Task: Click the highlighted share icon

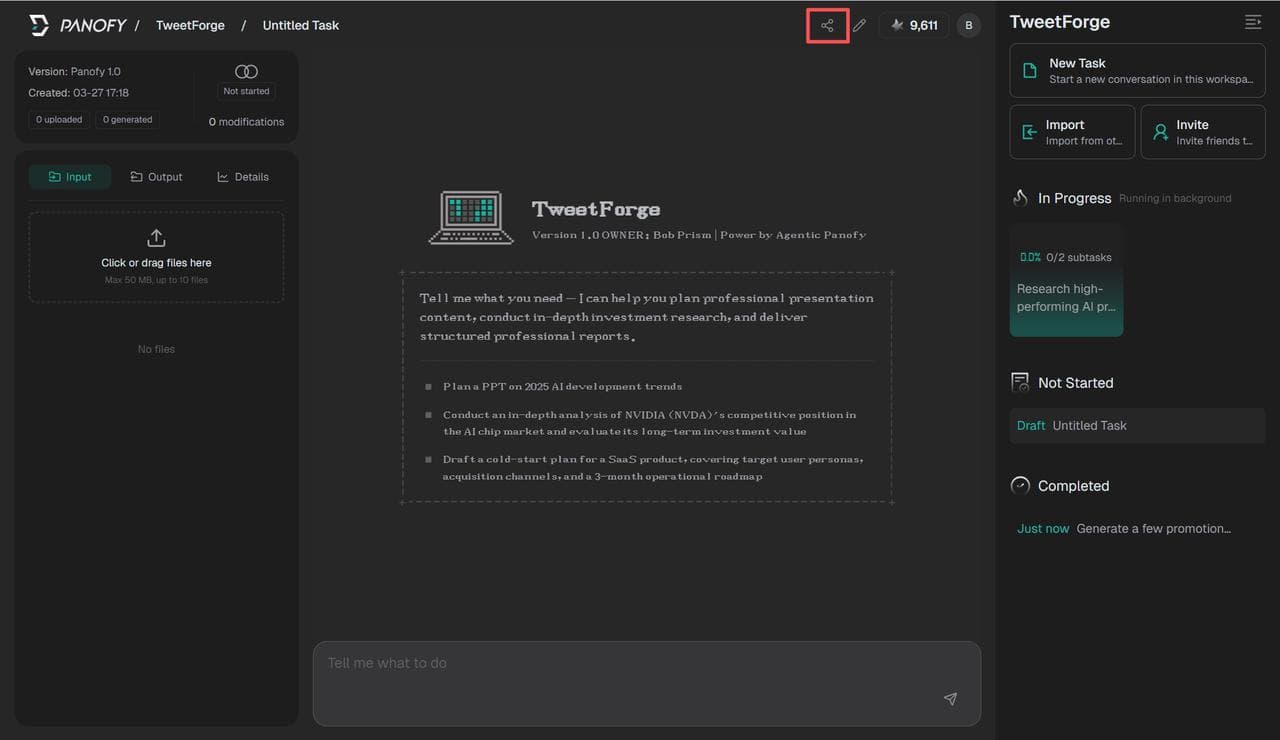Action: [x=827, y=25]
